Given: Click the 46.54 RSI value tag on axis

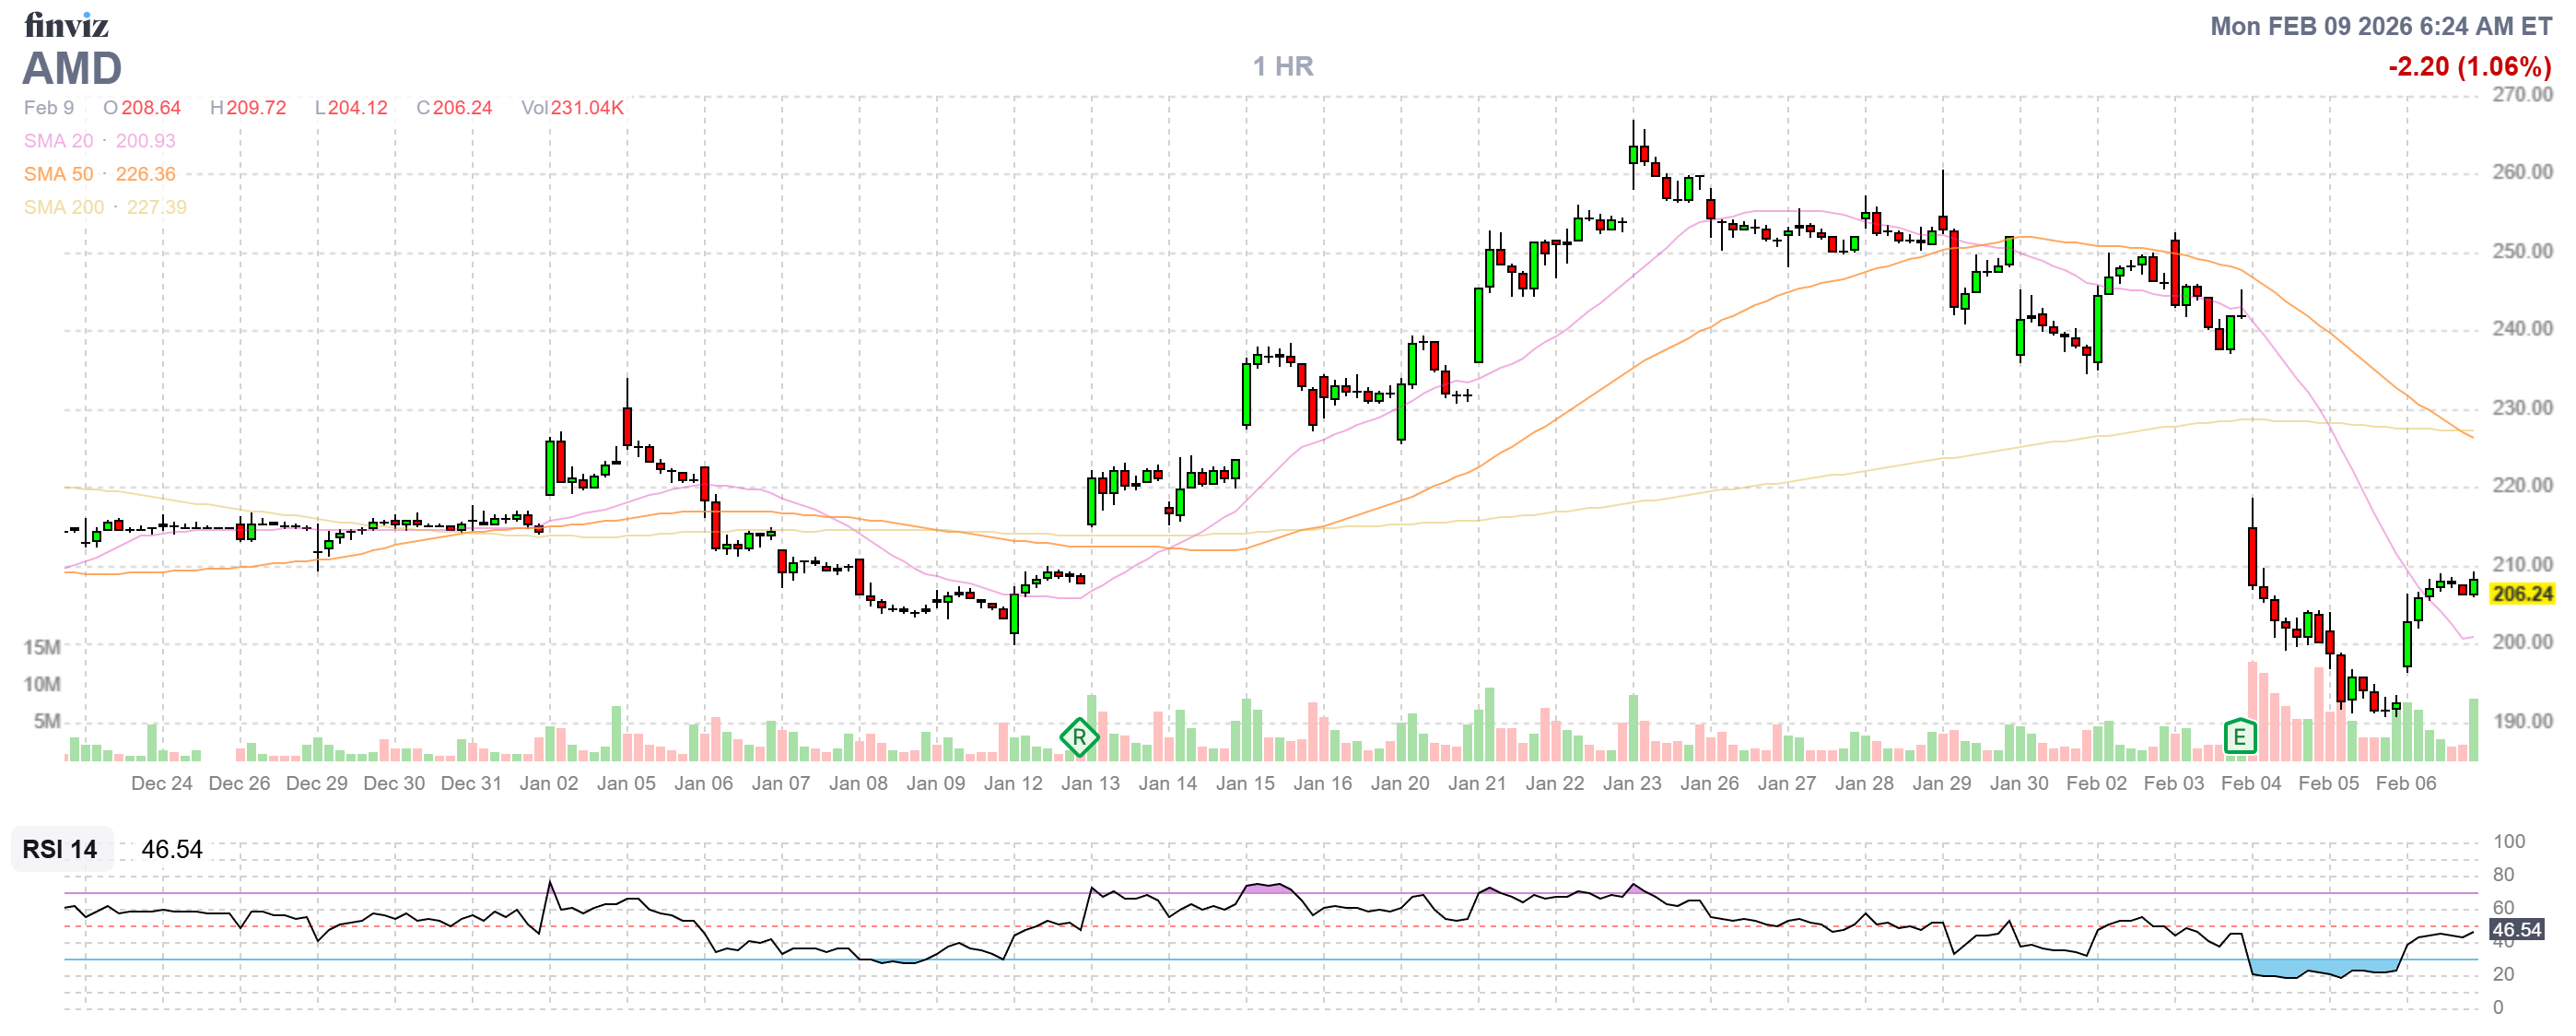Looking at the screenshot, I should tap(2516, 930).
